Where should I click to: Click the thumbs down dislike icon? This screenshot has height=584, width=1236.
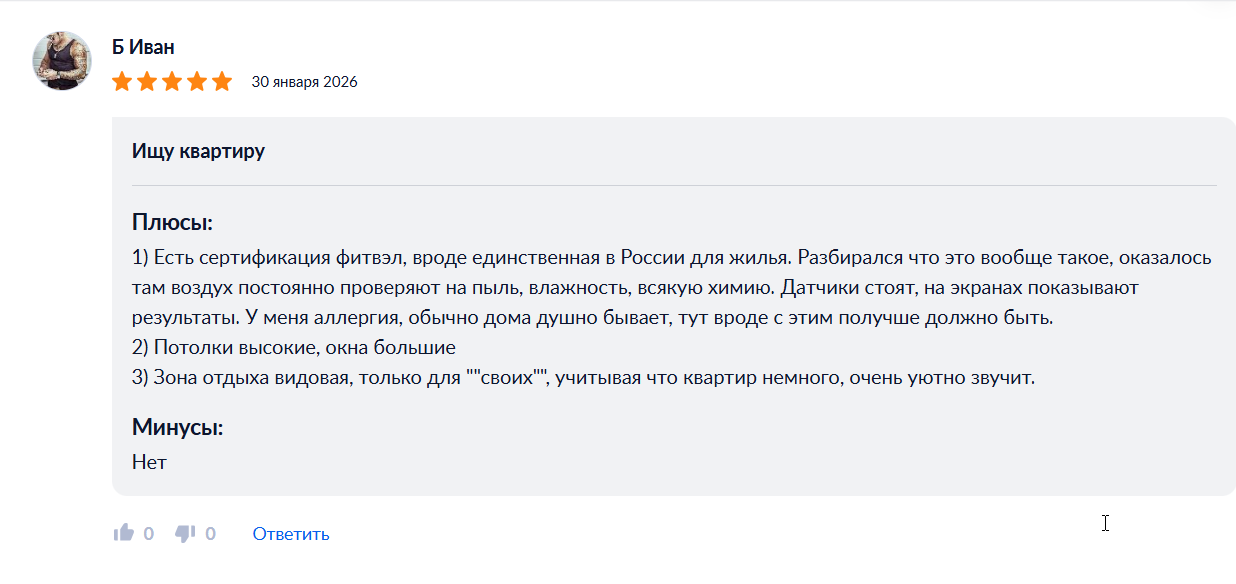coord(185,533)
